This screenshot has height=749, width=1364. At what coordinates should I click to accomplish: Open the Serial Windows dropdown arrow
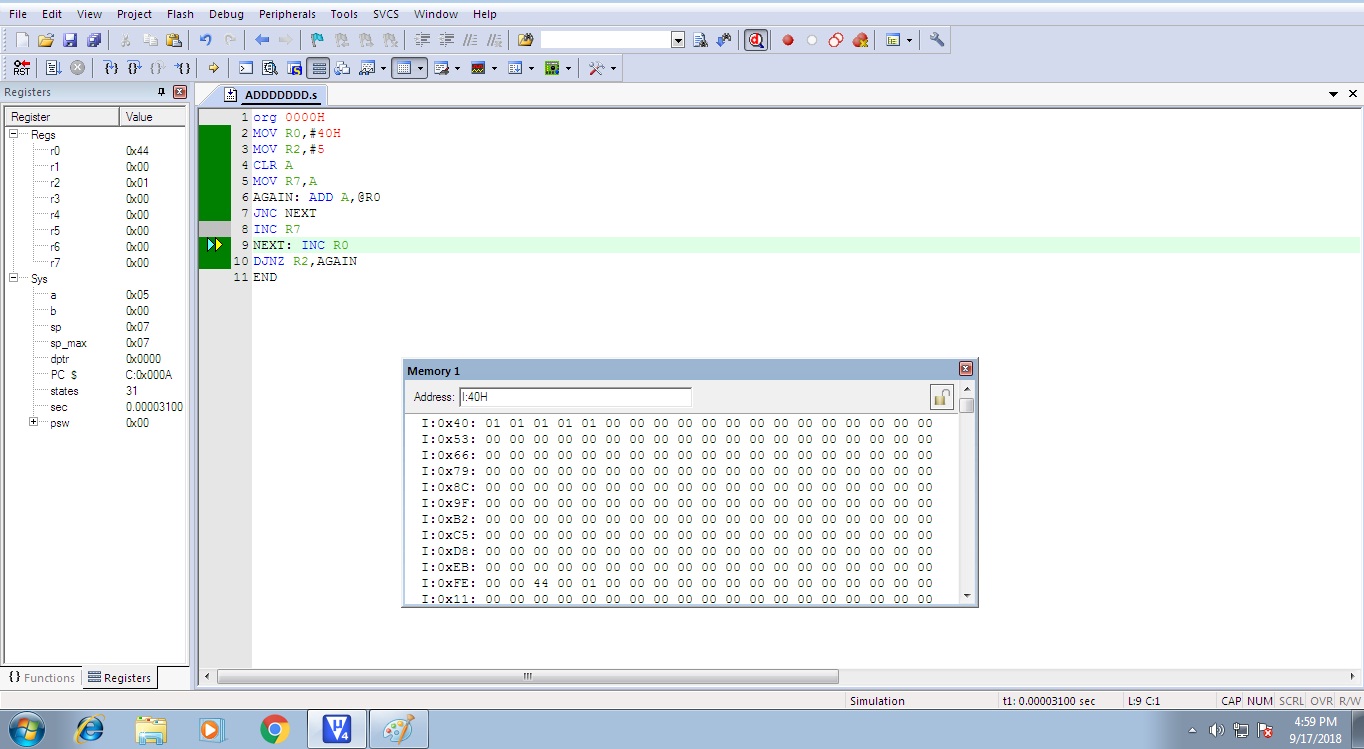pos(457,68)
